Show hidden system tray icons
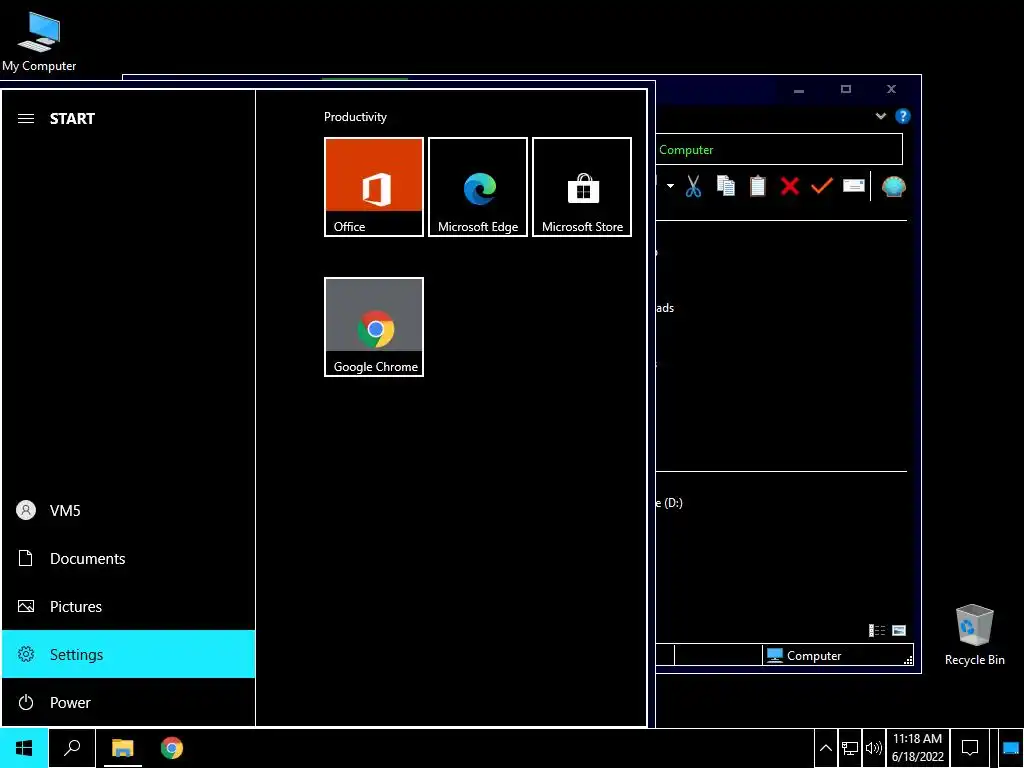 point(825,748)
